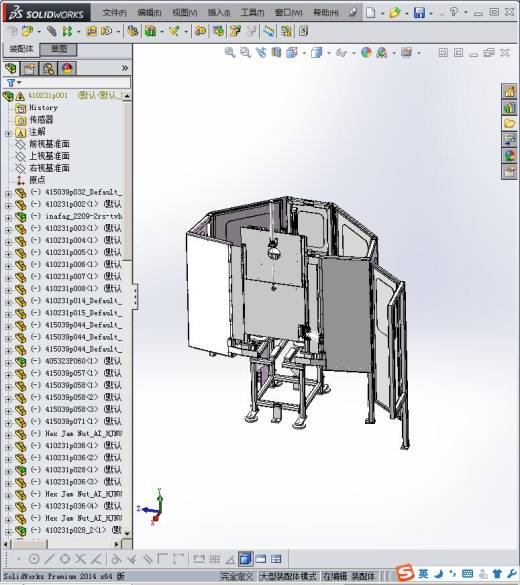
Task: Click the Sogou S input method icon
Action: pyautogui.click(x=405, y=573)
